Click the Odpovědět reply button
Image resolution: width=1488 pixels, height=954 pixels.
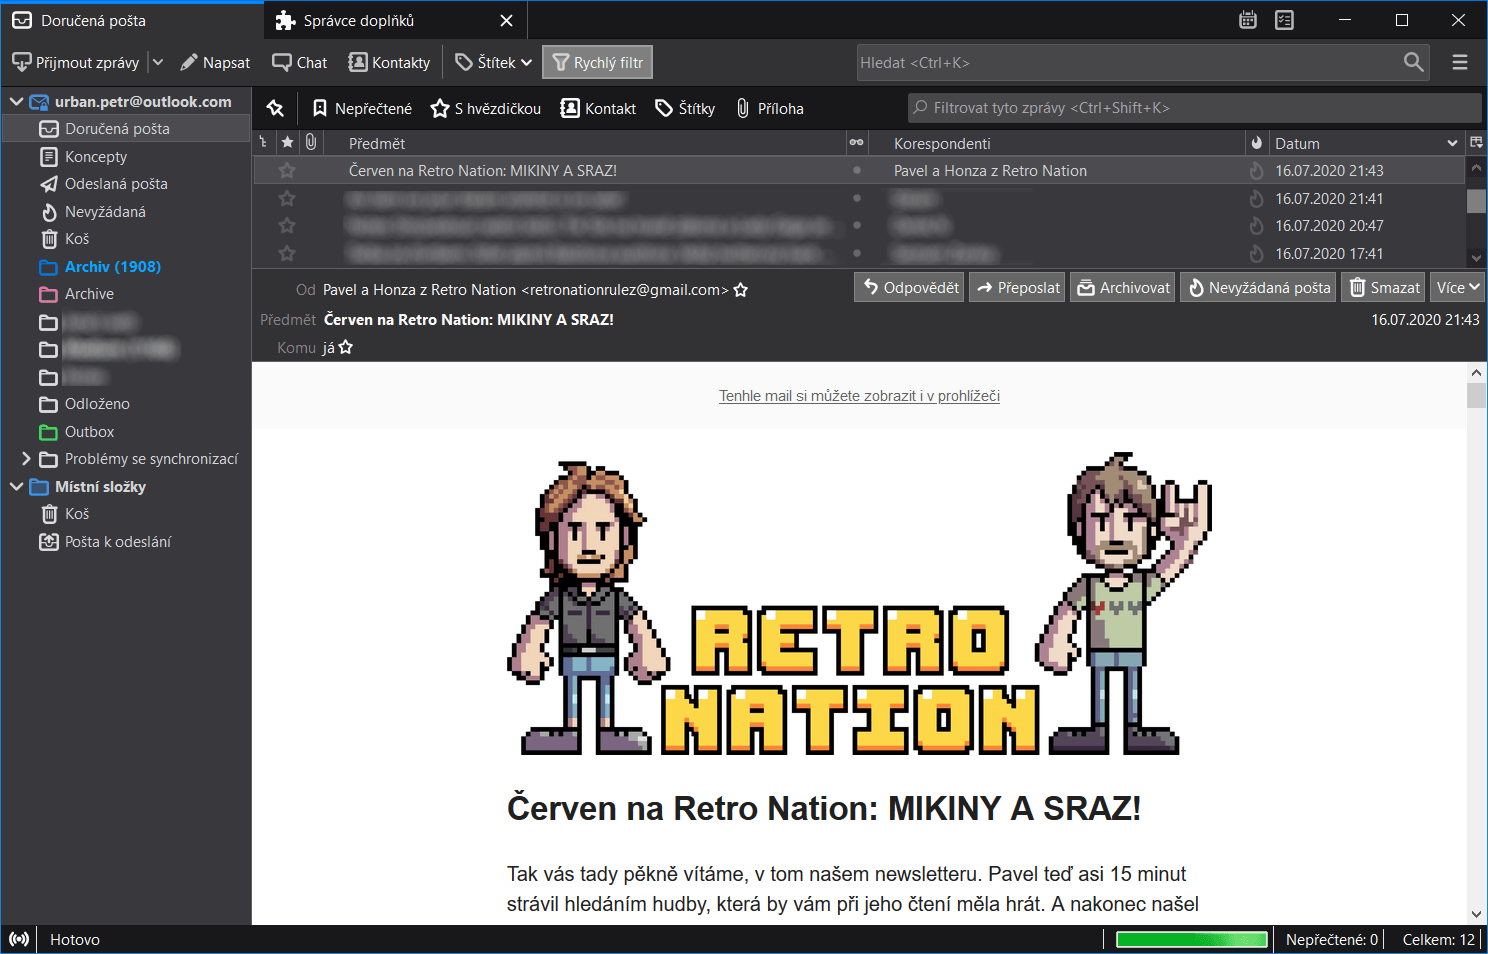coord(910,288)
